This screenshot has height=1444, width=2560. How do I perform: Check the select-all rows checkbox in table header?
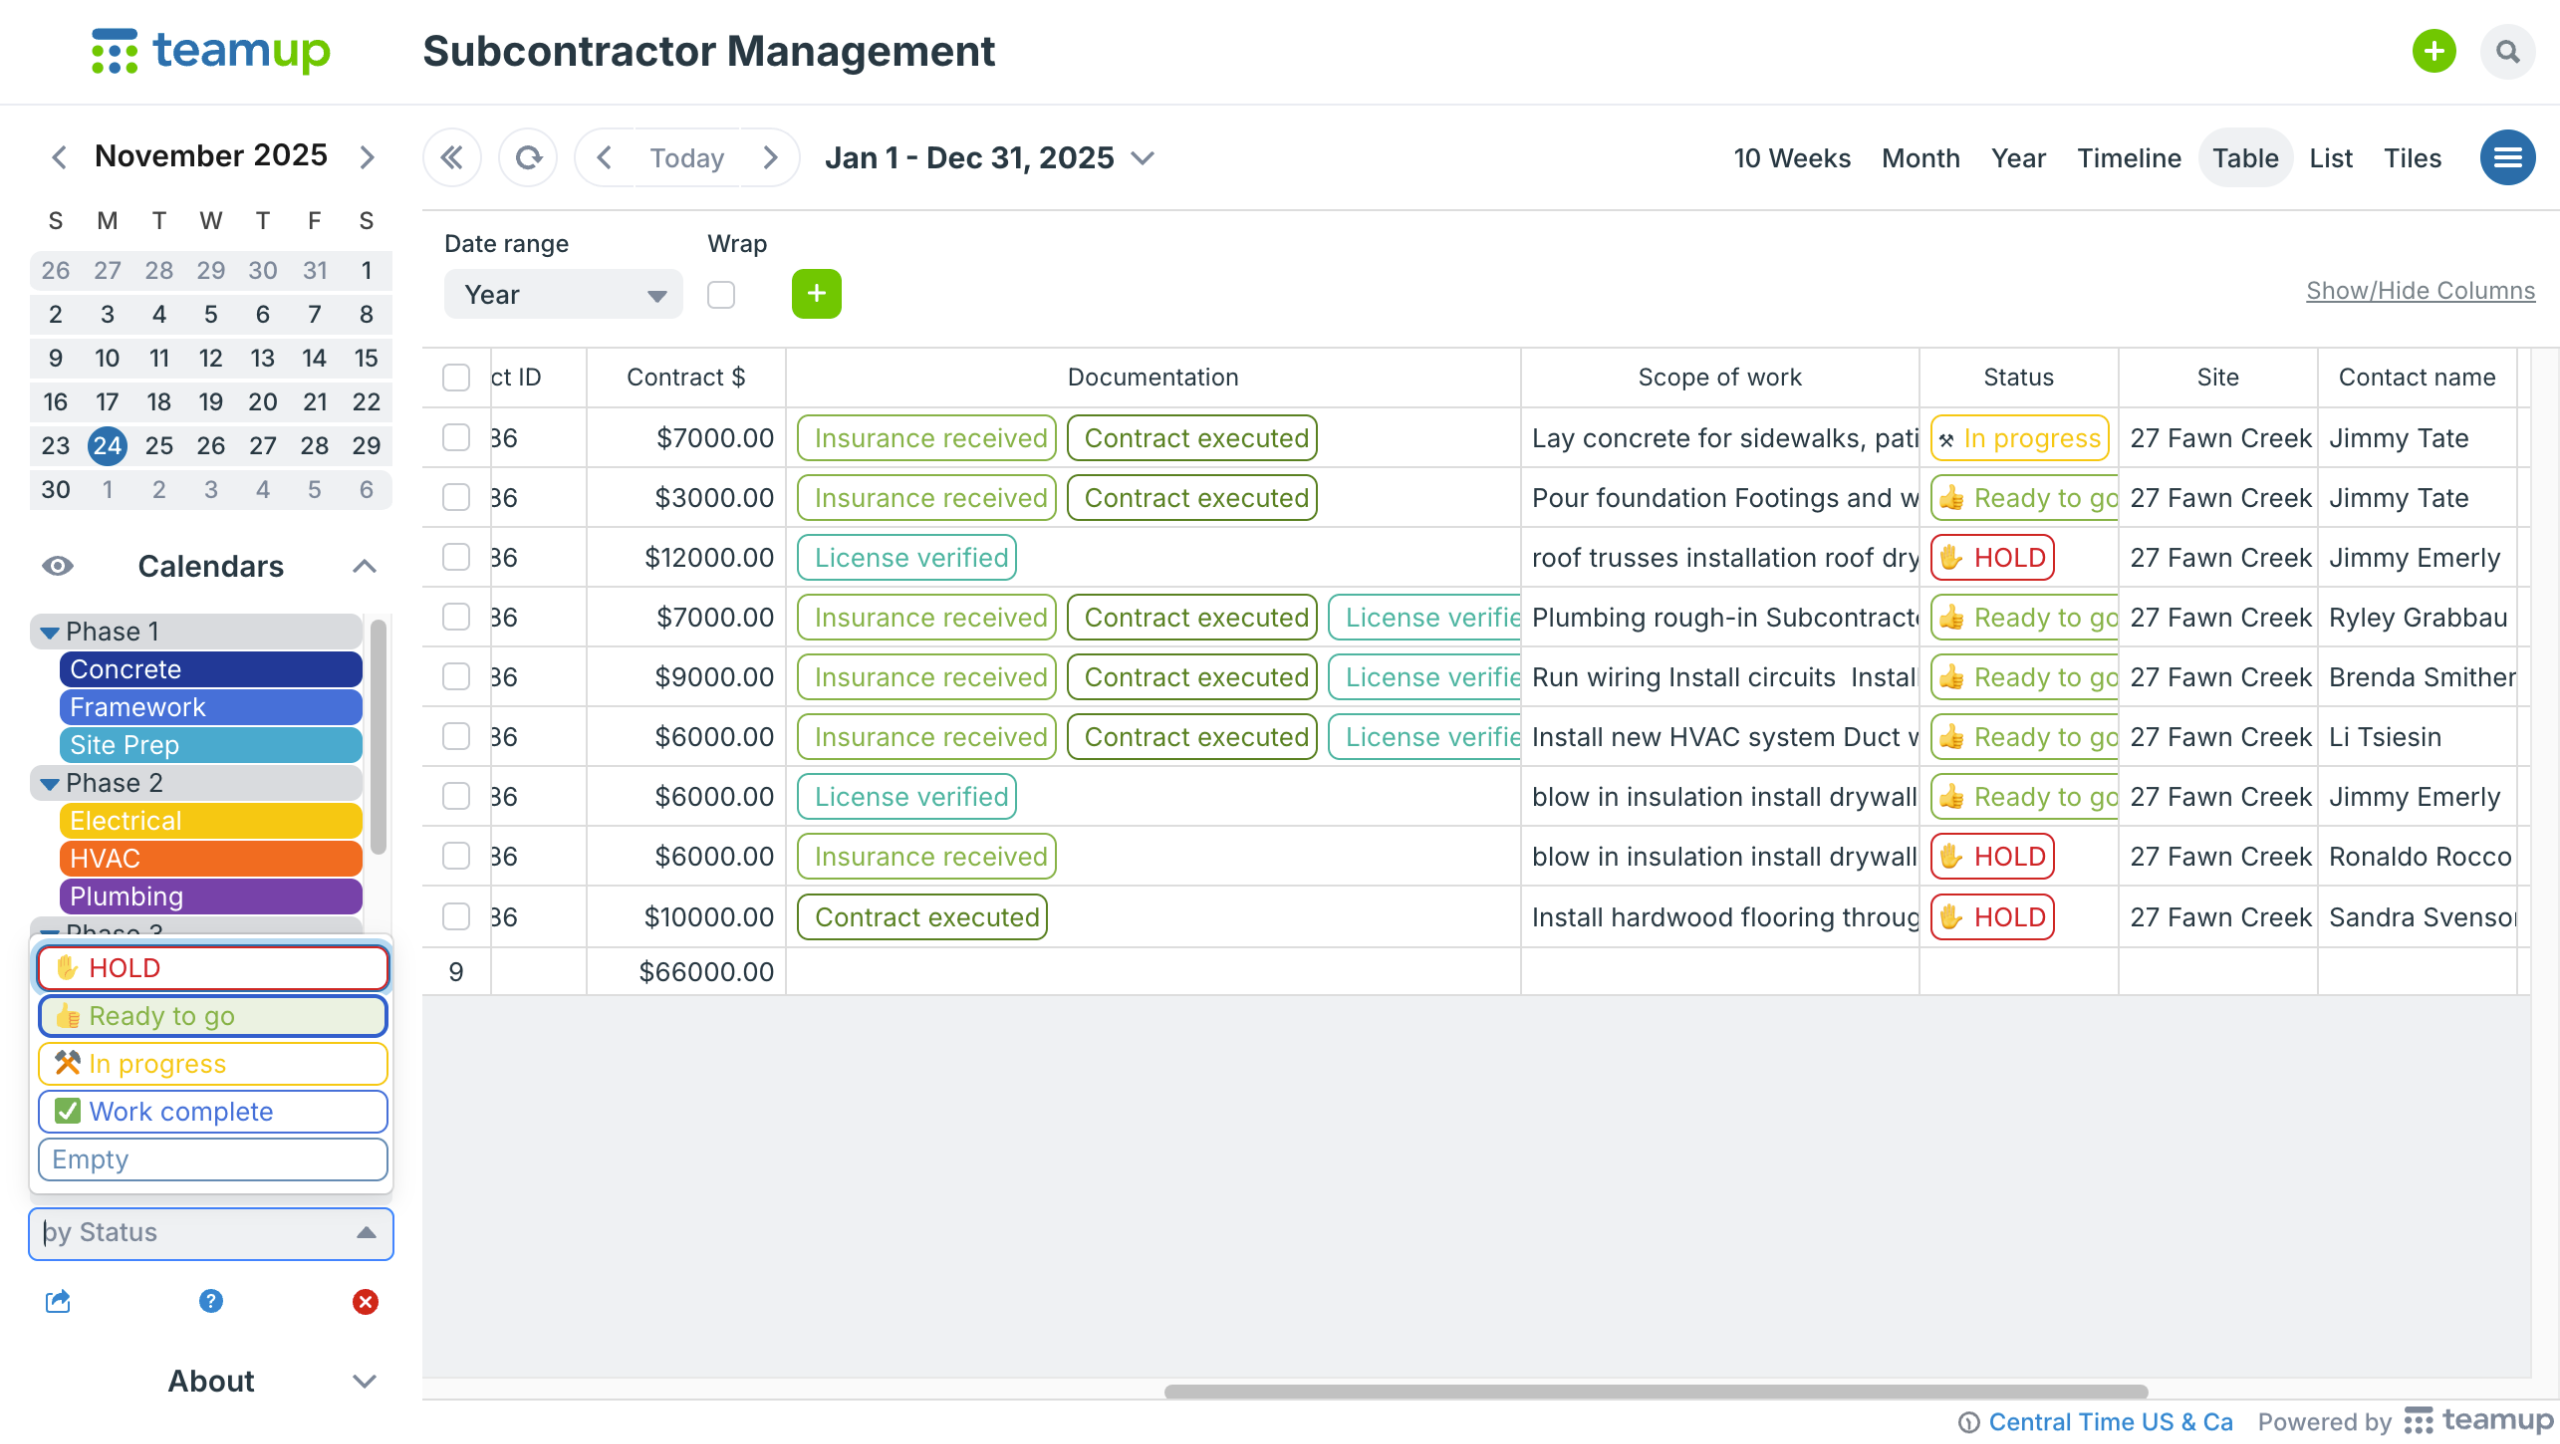click(456, 377)
